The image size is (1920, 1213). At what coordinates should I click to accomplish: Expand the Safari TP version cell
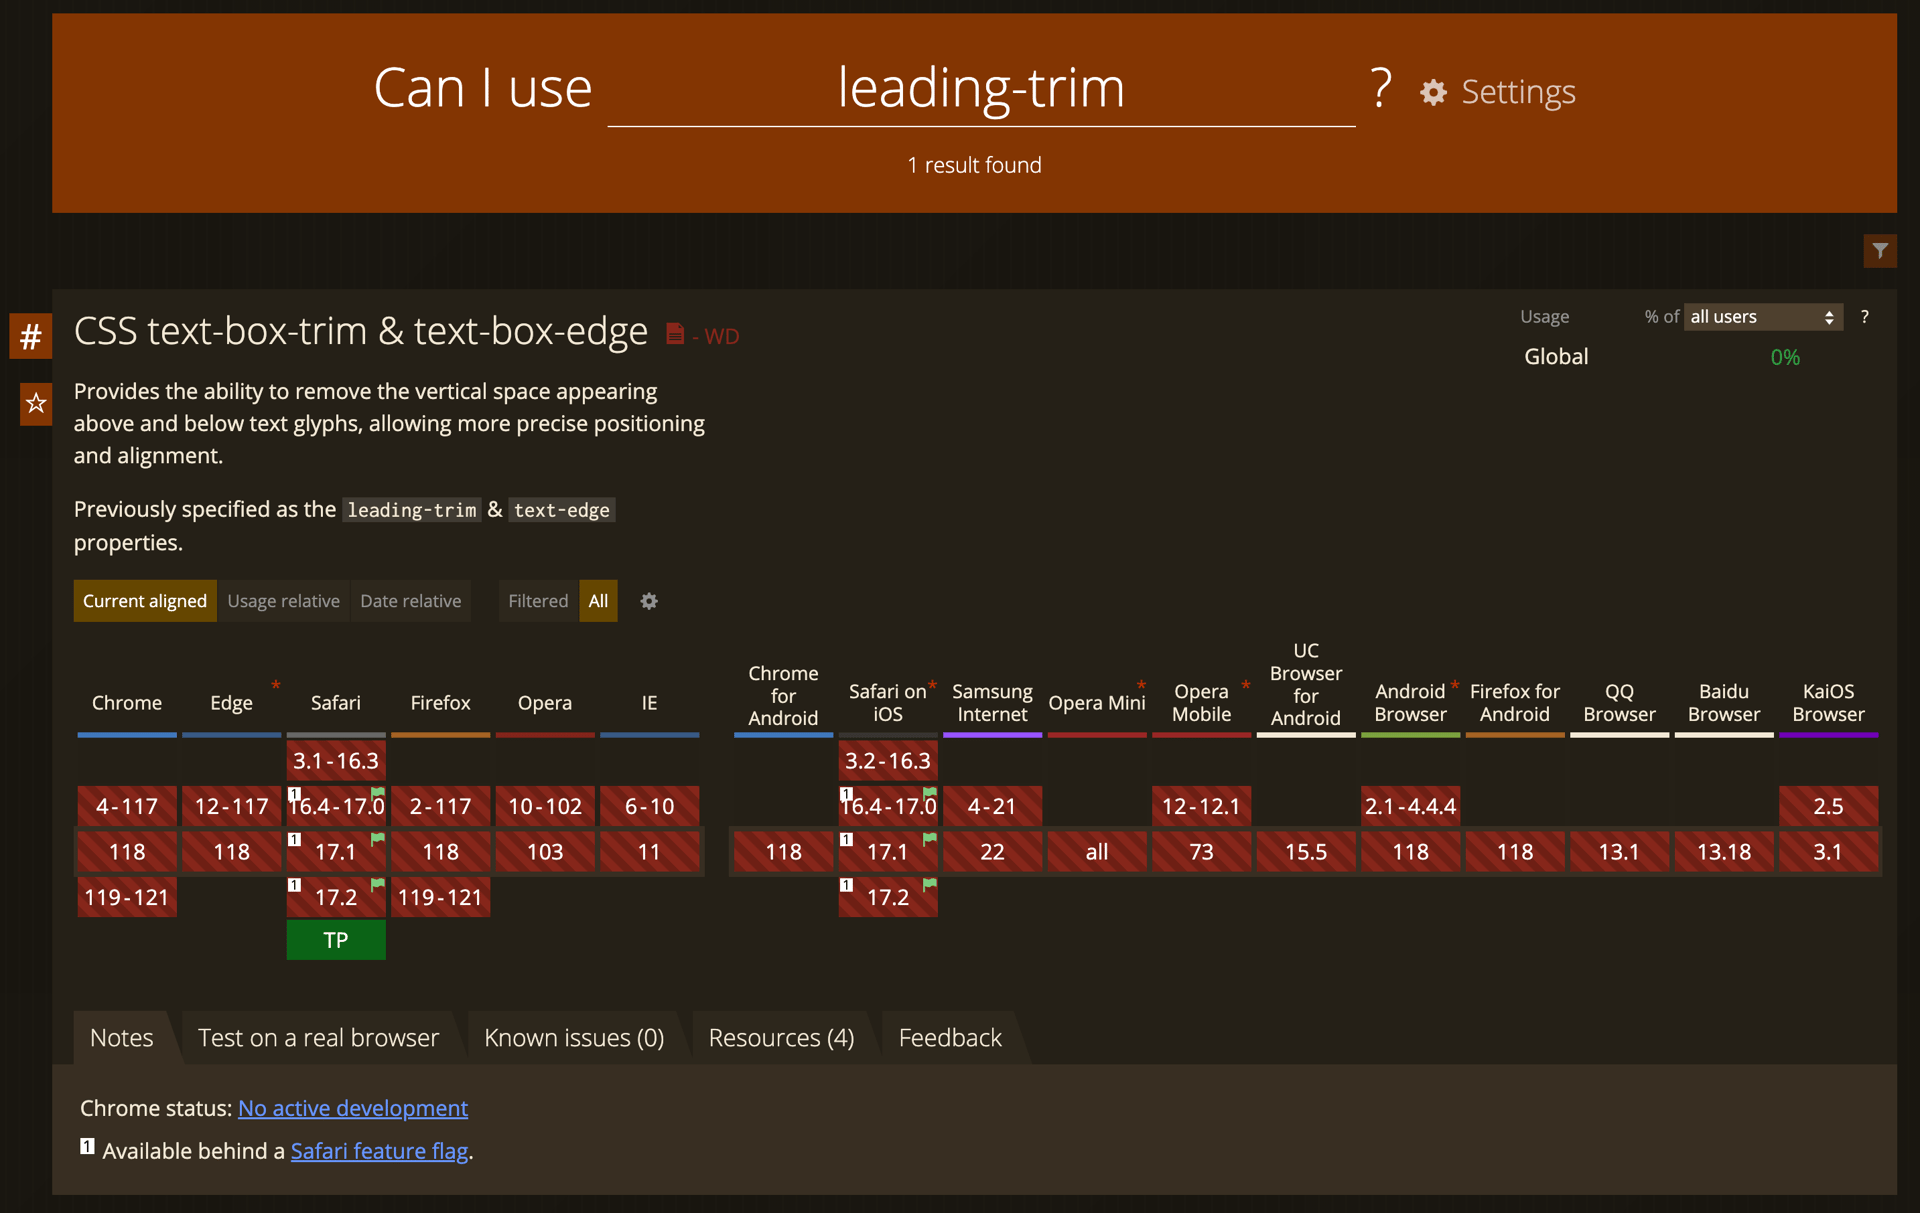click(x=336, y=940)
